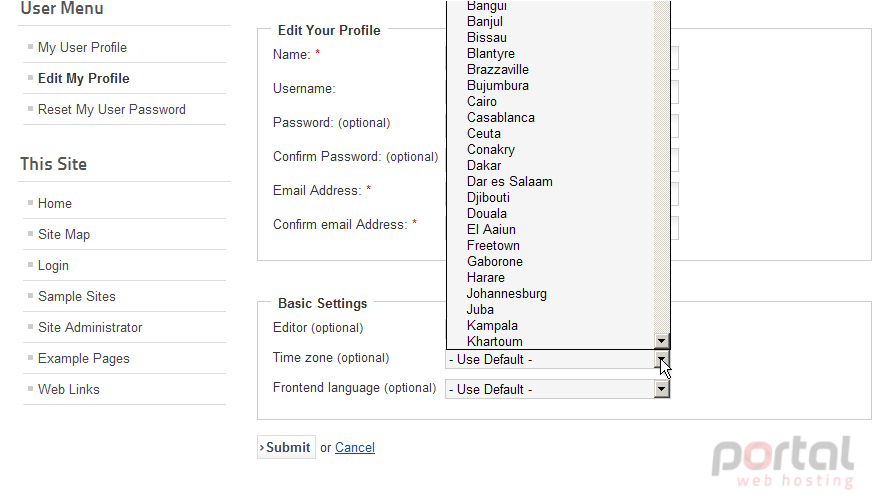
Task: Open the My User Profile menu item
Action: 82,48
